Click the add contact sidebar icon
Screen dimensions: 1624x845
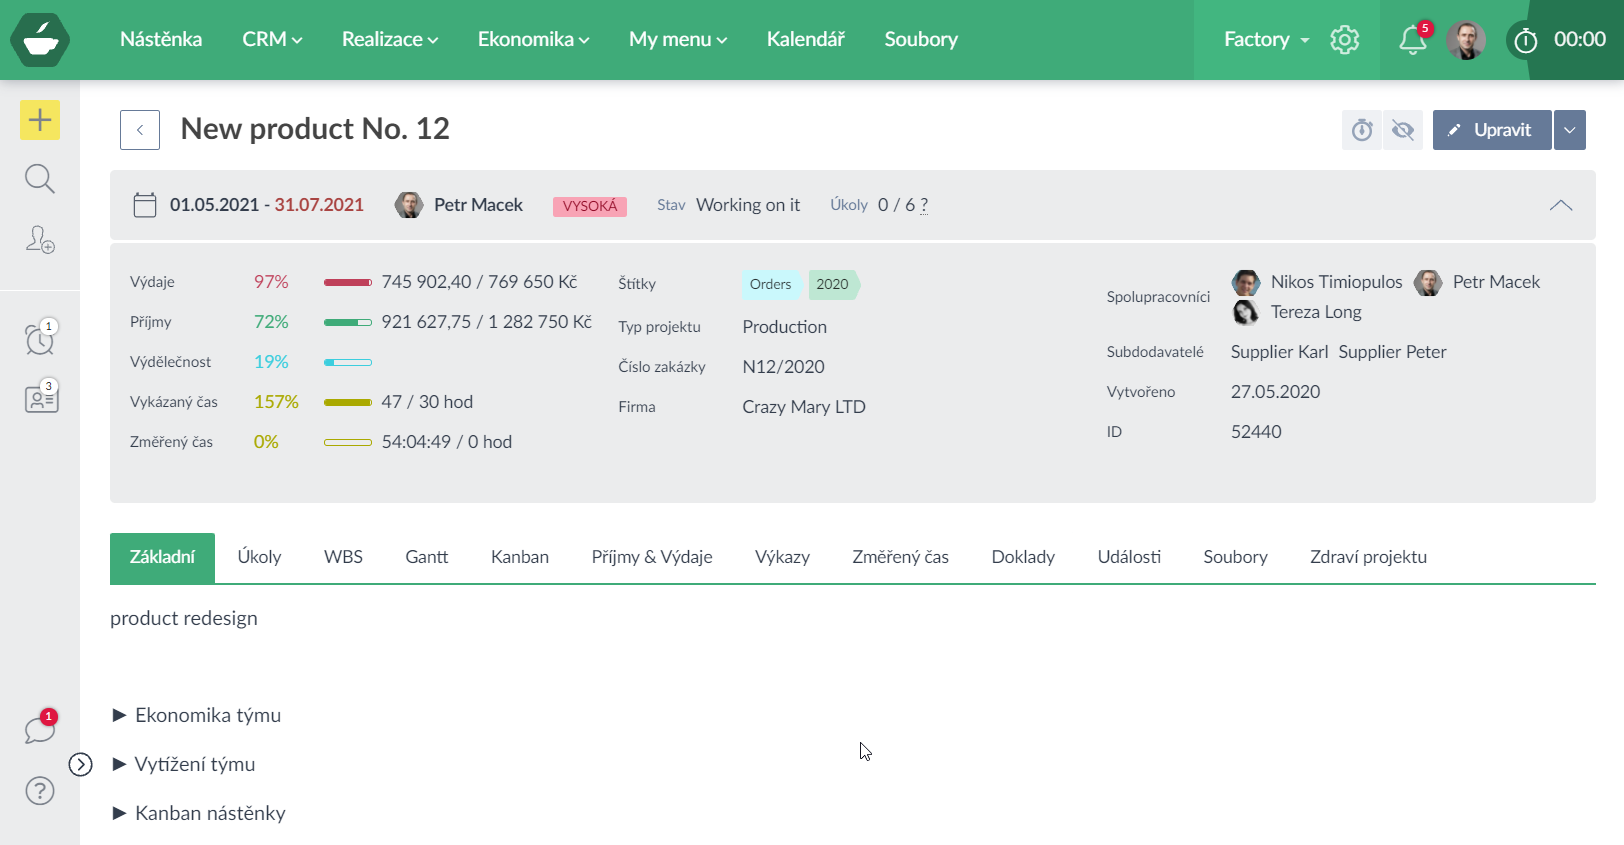[x=40, y=240]
